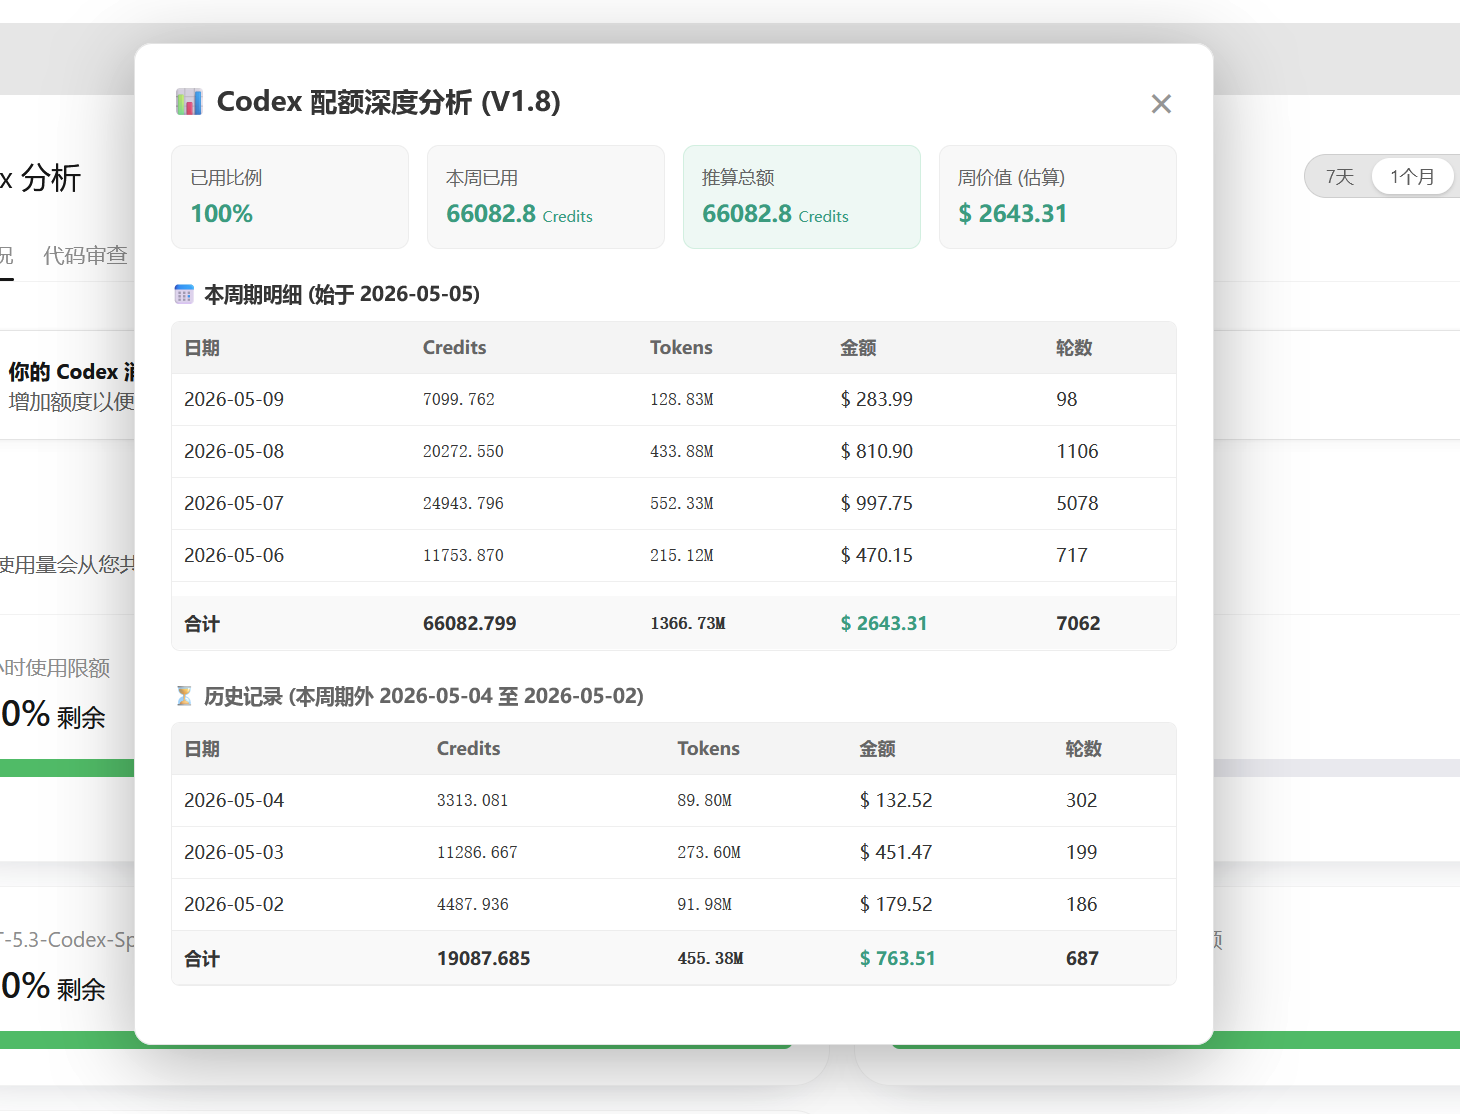Click the 2026-05-09 date cell

[x=234, y=399]
